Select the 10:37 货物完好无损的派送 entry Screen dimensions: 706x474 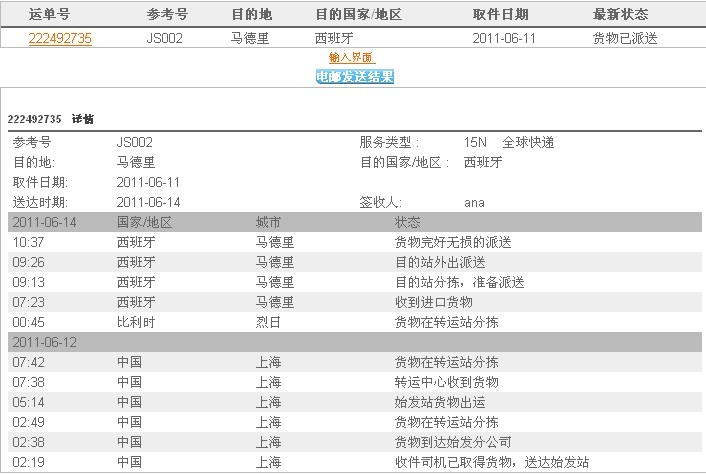pyautogui.click(x=452, y=242)
